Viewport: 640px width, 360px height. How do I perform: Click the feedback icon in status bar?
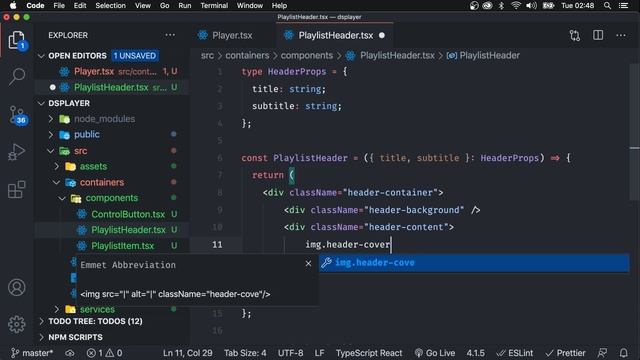pyautogui.click(x=602, y=353)
